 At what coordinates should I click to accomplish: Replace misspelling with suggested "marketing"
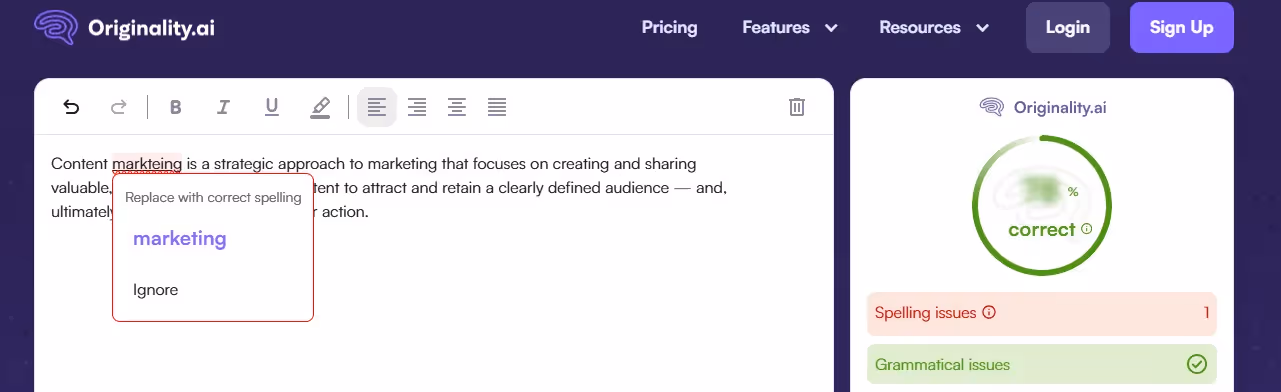point(180,239)
